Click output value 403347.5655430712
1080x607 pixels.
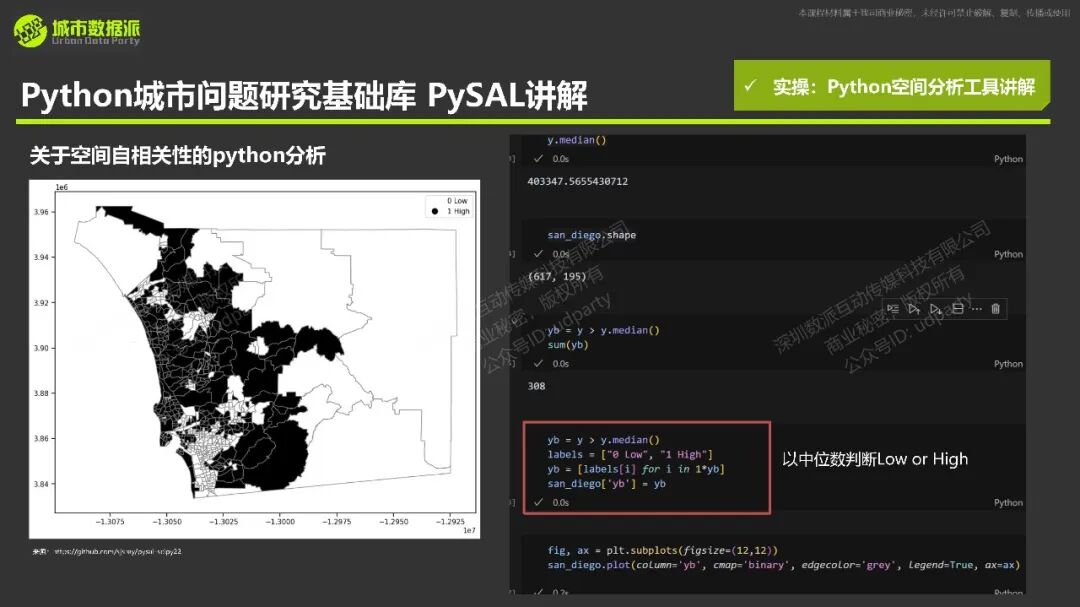[x=577, y=181]
